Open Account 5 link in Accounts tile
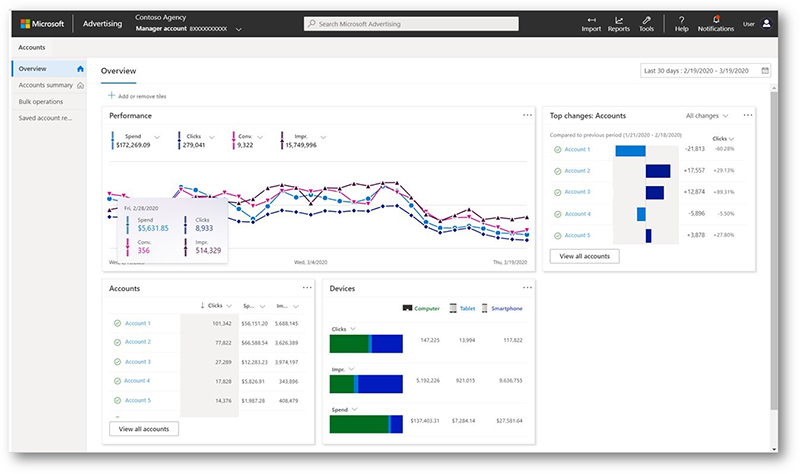800x474 pixels. (138, 401)
